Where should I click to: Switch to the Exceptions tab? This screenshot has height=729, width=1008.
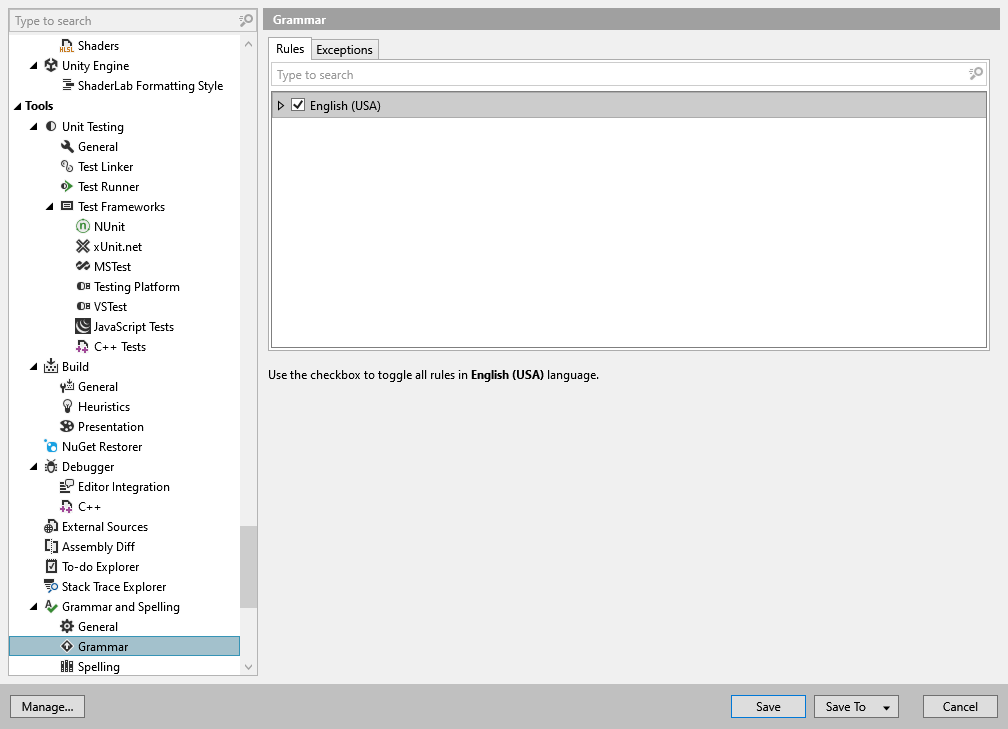pyautogui.click(x=344, y=48)
